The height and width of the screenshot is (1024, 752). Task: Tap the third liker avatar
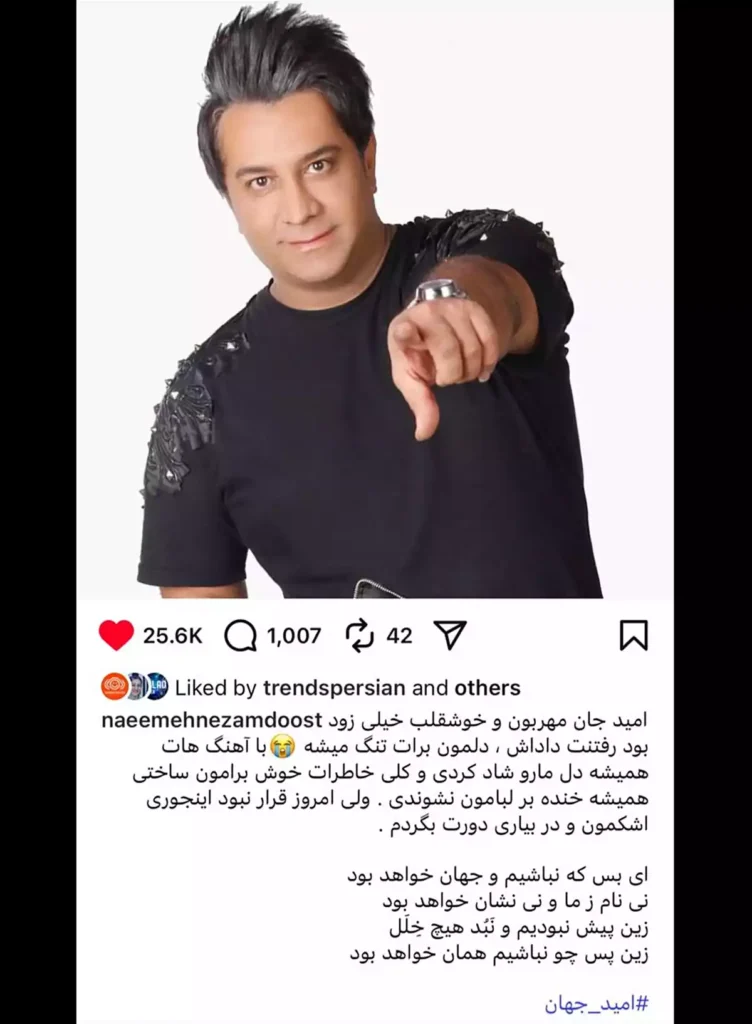point(157,687)
